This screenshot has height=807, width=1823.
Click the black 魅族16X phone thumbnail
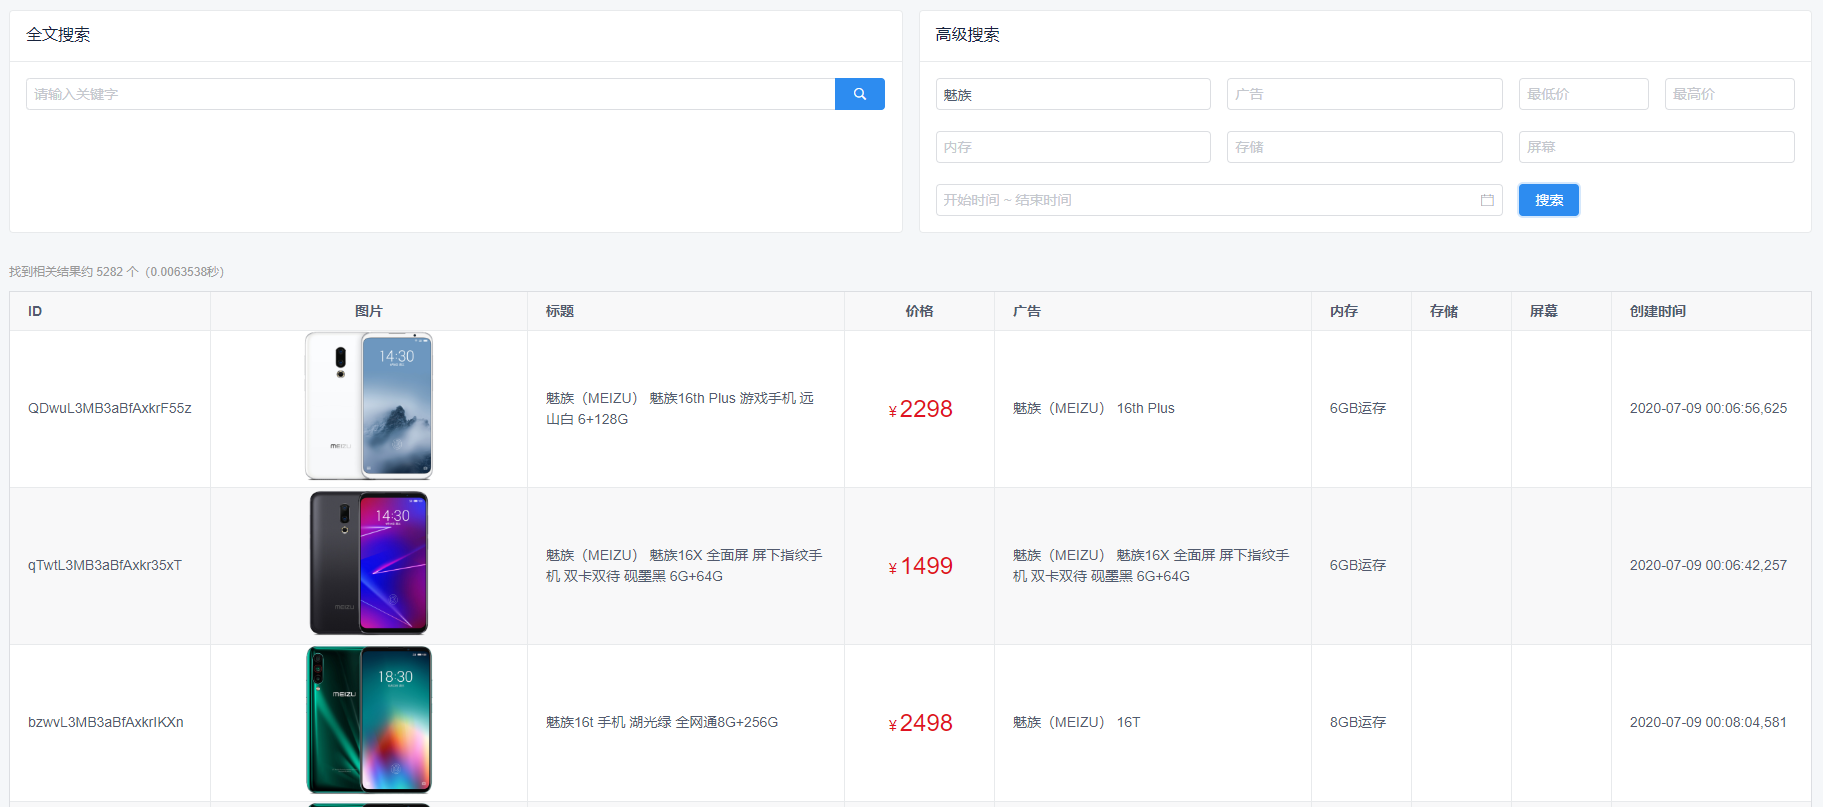[x=369, y=563]
